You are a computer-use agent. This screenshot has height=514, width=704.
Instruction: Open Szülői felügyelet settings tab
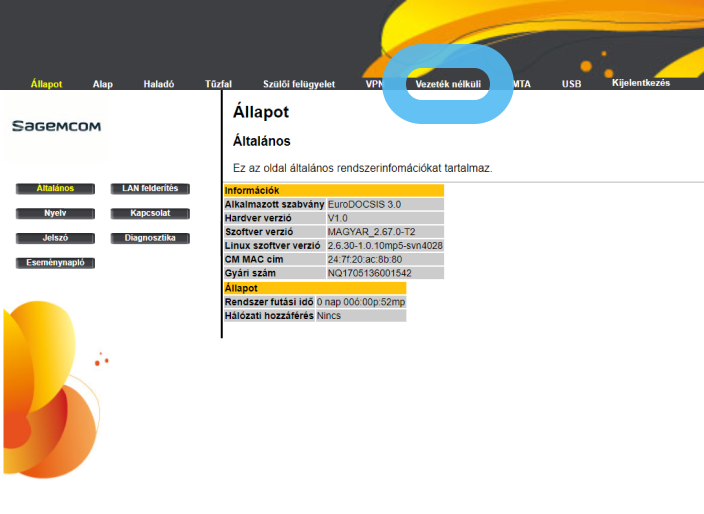click(x=299, y=85)
